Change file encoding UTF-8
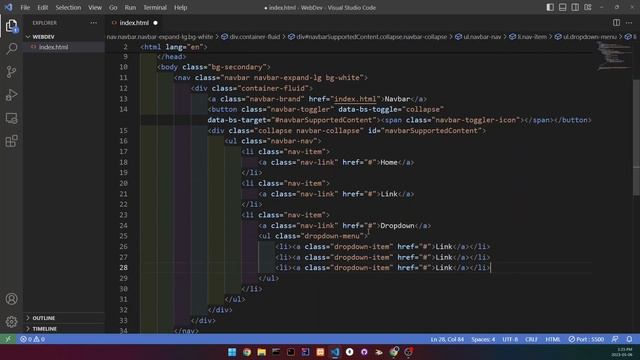The width and height of the screenshot is (640, 360). pyautogui.click(x=510, y=339)
